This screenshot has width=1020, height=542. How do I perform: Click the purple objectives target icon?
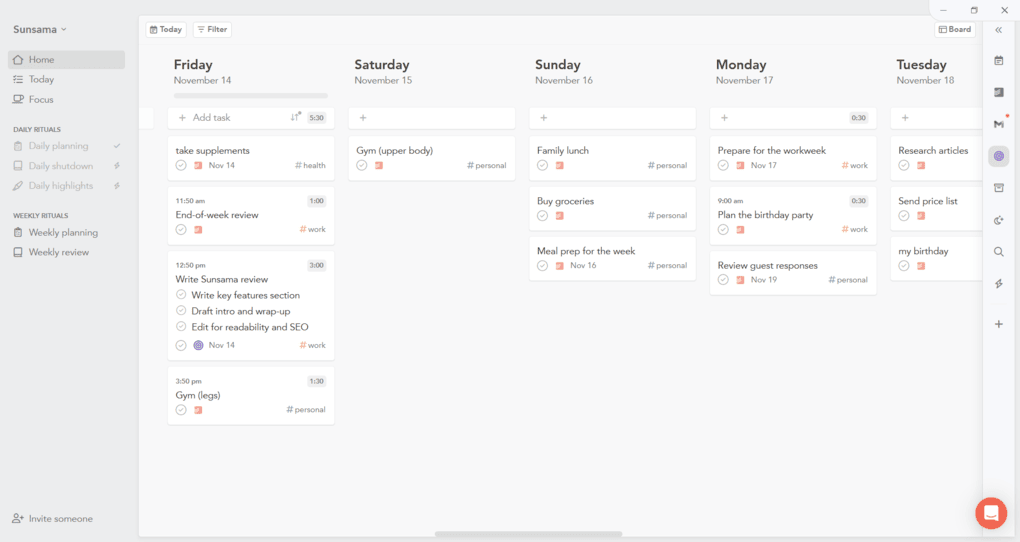[998, 156]
